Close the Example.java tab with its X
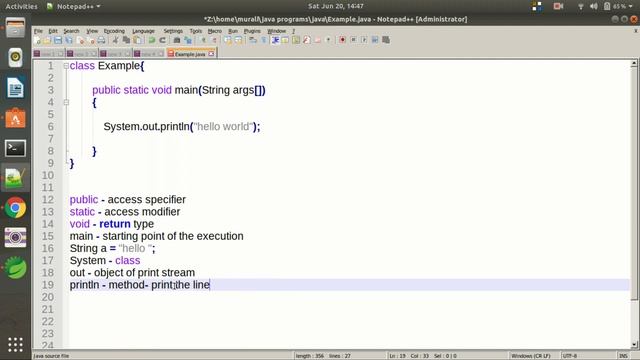This screenshot has width=640, height=360. 211,54
